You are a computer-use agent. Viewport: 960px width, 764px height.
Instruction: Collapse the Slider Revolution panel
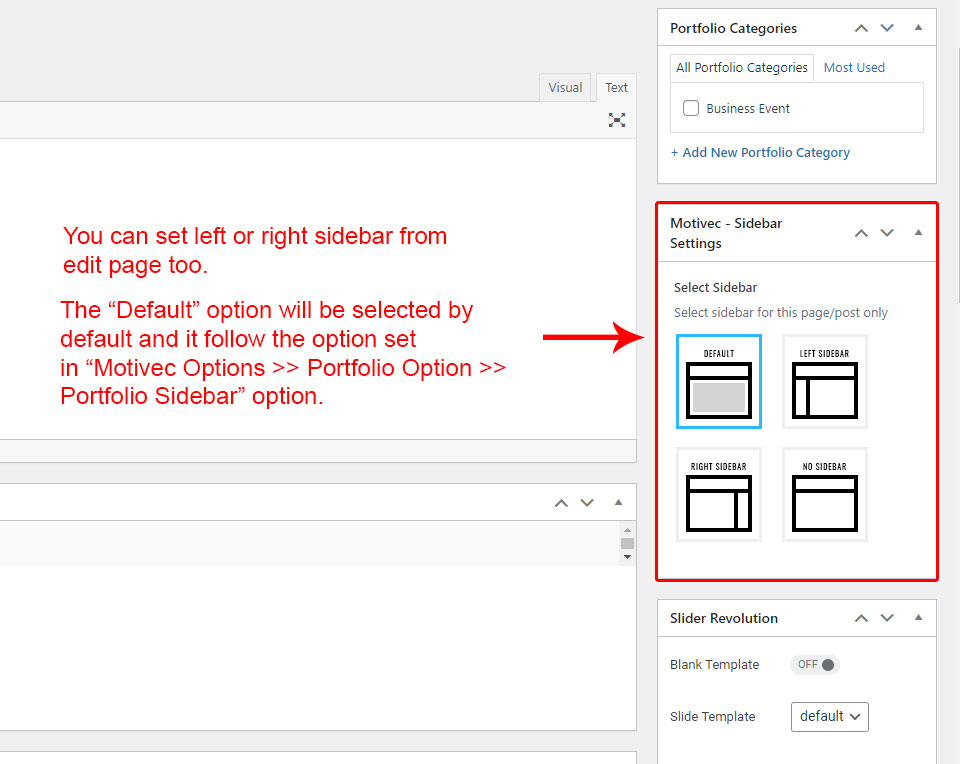pos(918,618)
